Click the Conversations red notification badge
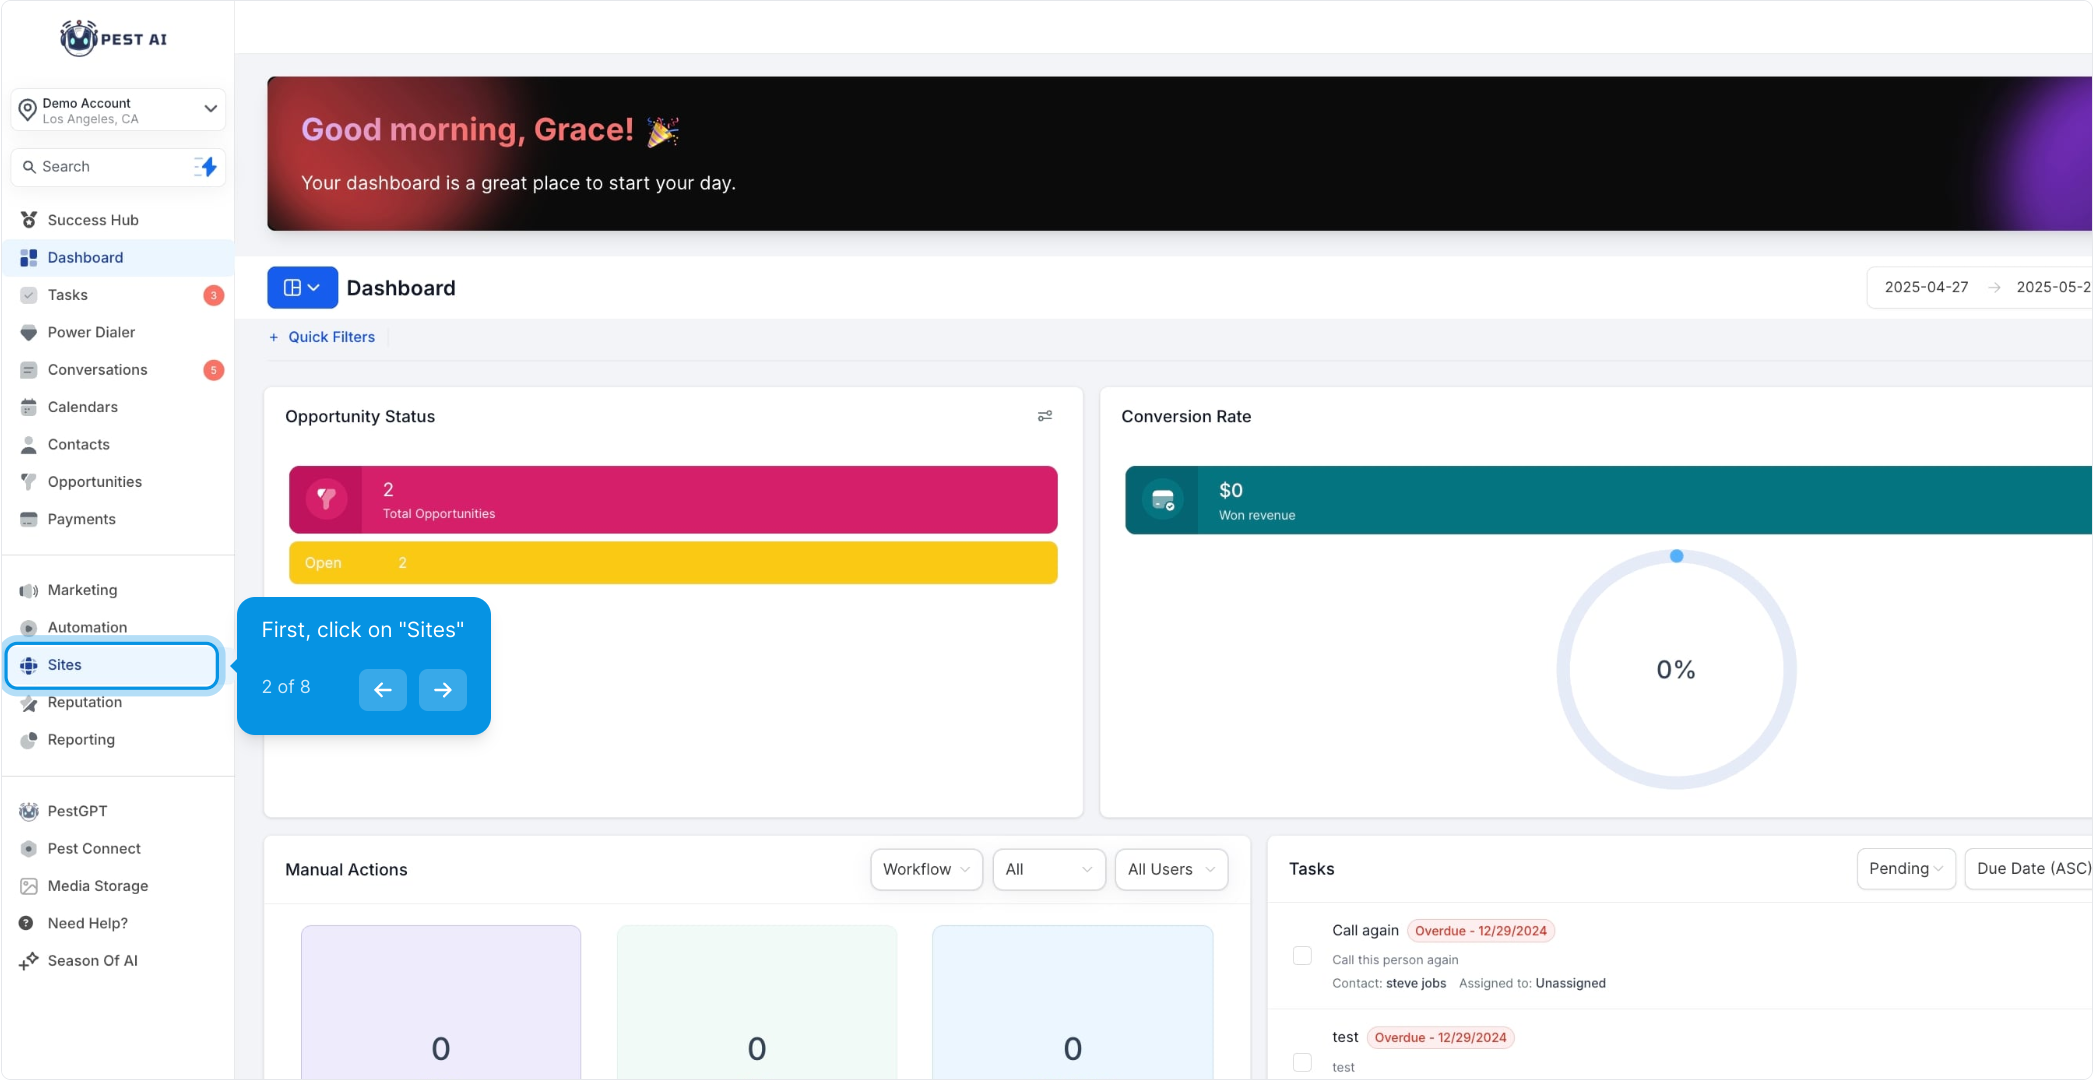 [213, 370]
